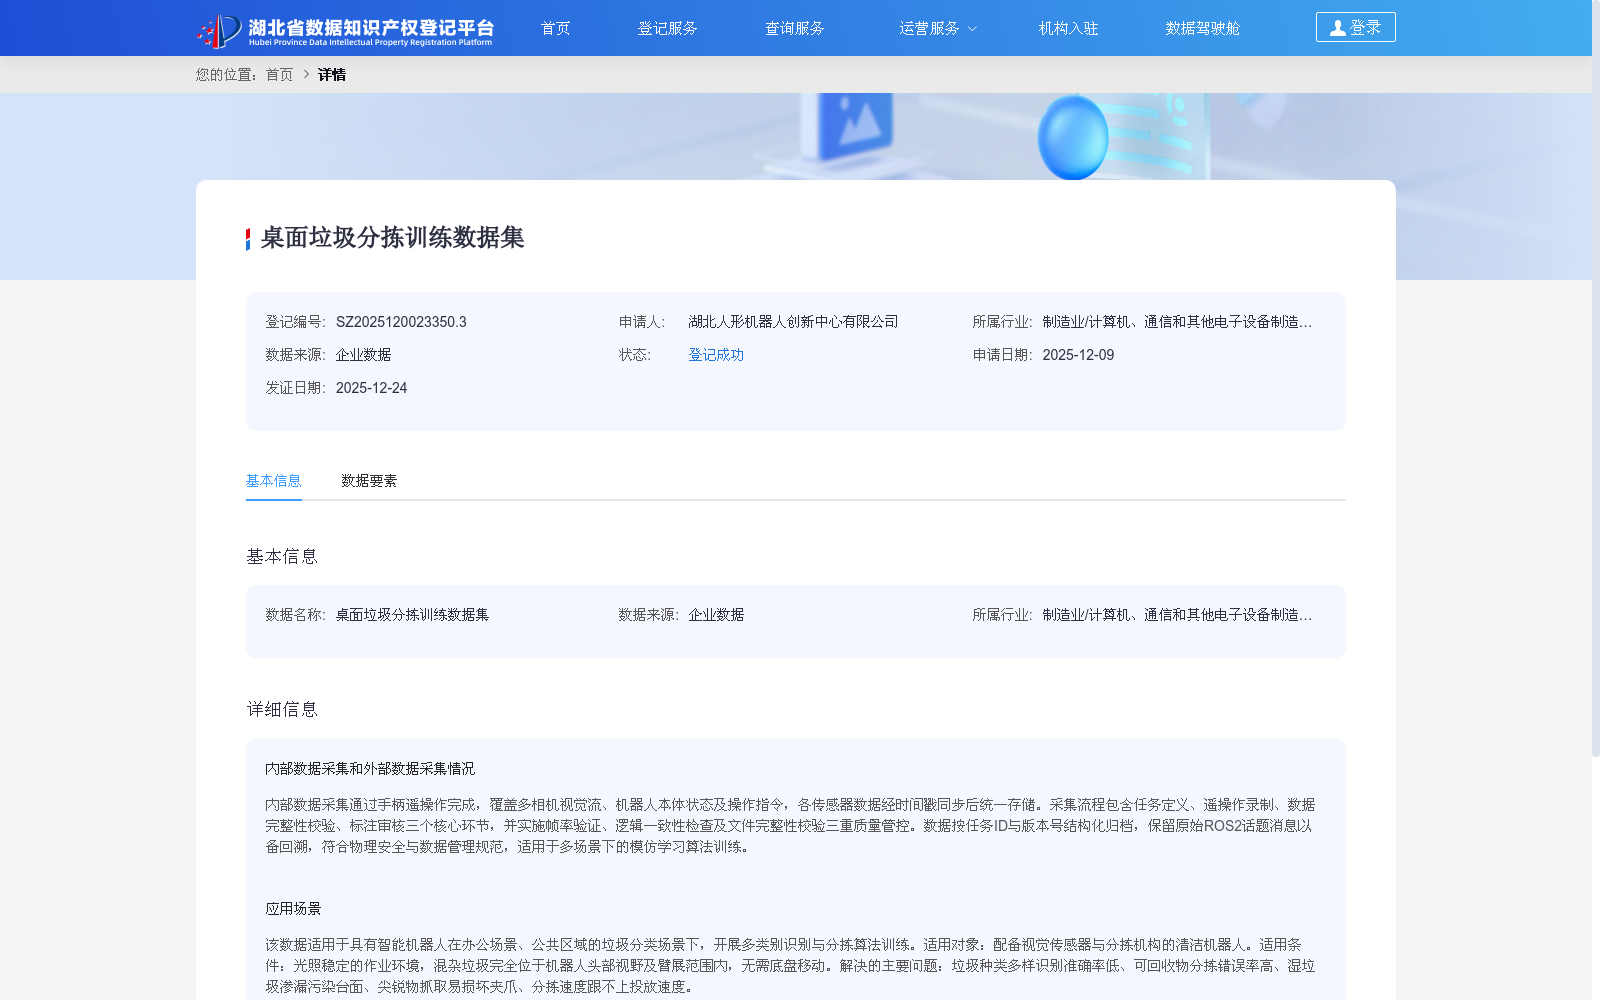The height and width of the screenshot is (1000, 1600).
Task: Open the 运营服务 menu
Action: 929,28
